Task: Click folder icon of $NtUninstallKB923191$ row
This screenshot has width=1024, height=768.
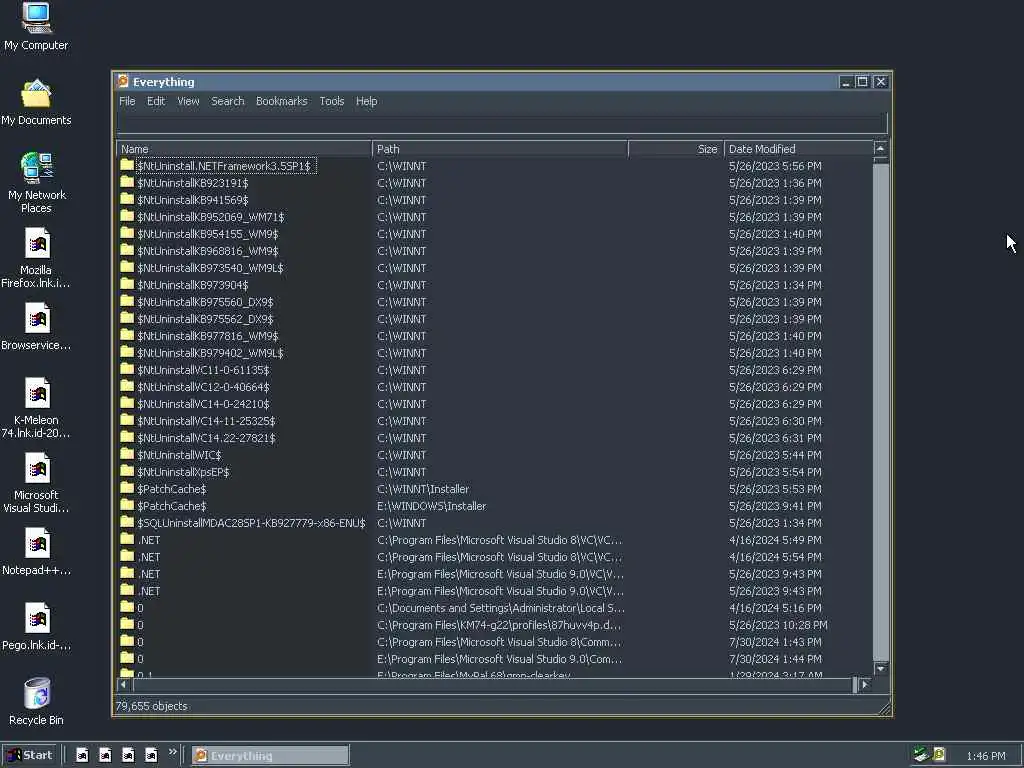Action: (x=127, y=182)
